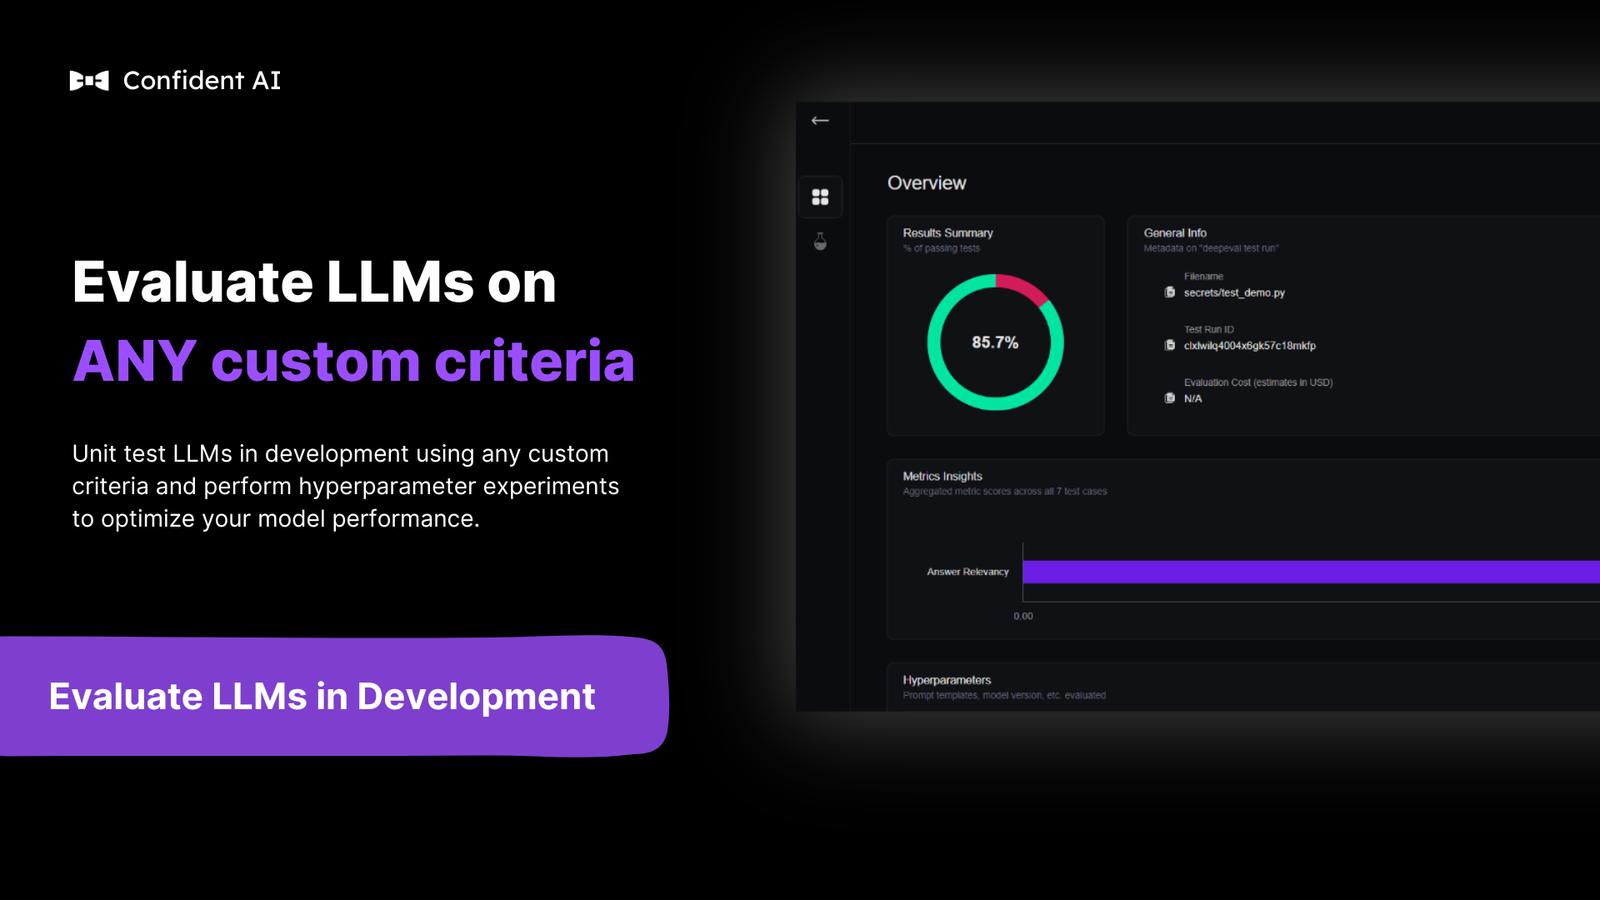Select the flask experiments icon in sidebar
The image size is (1600, 900).
click(820, 242)
